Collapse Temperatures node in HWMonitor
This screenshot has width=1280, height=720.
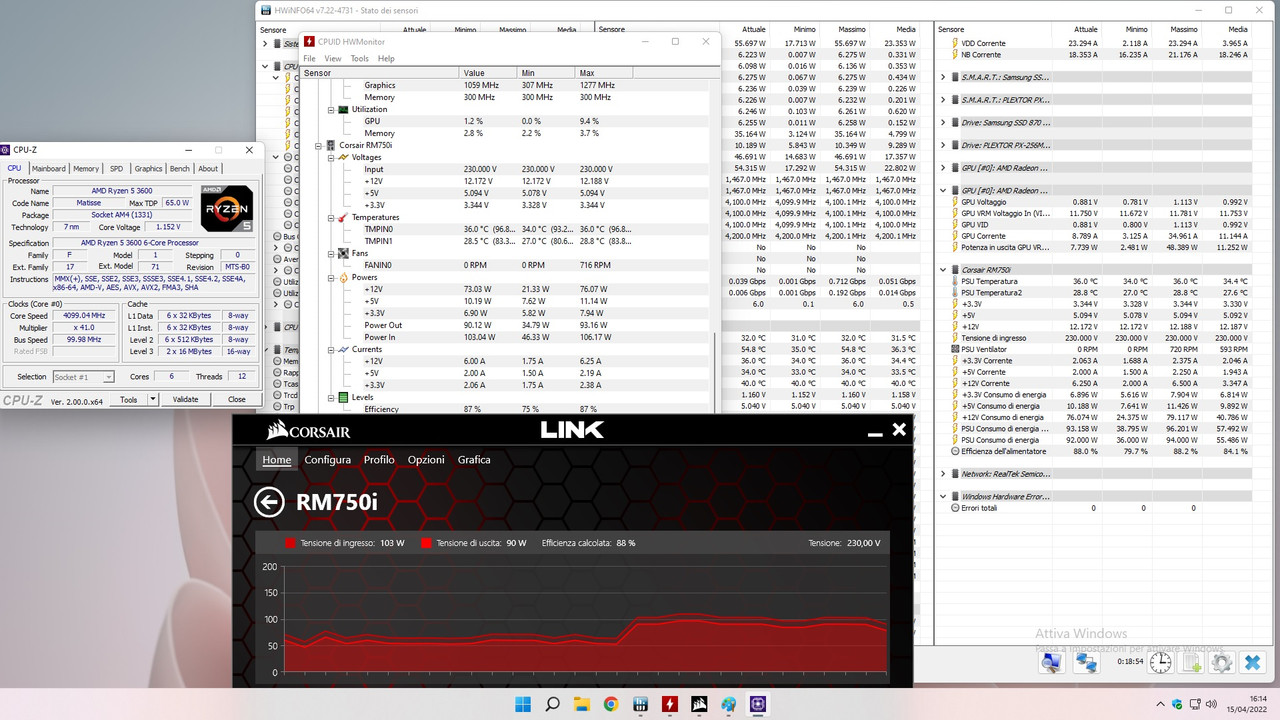331,217
